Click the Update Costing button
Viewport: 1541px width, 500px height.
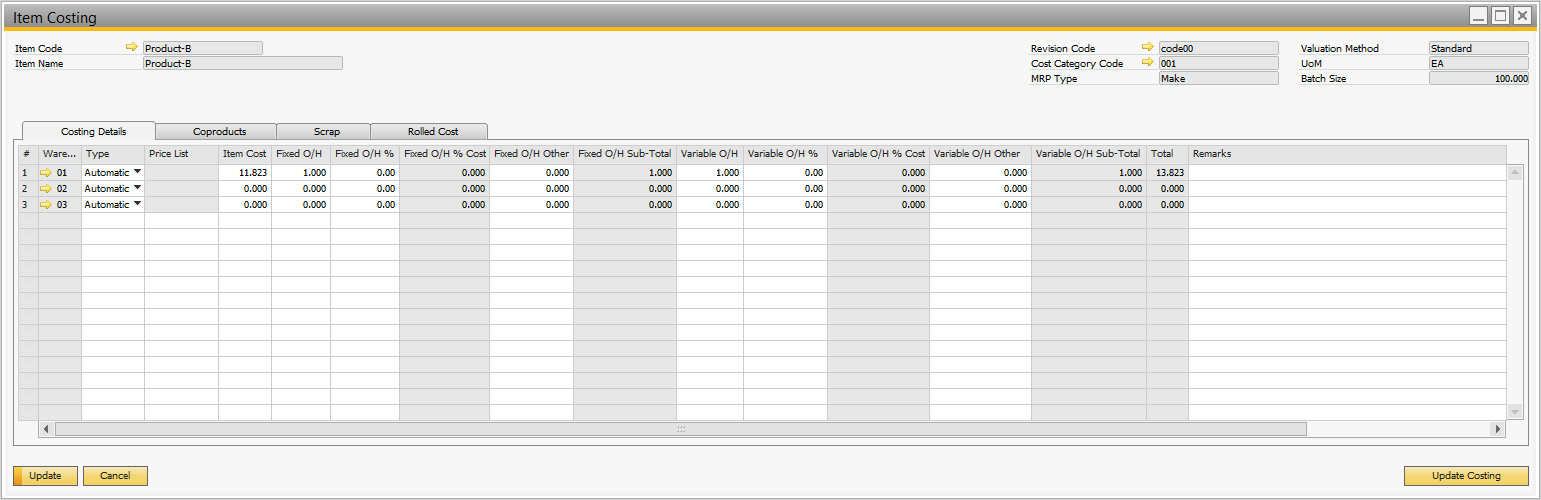tap(1465, 476)
